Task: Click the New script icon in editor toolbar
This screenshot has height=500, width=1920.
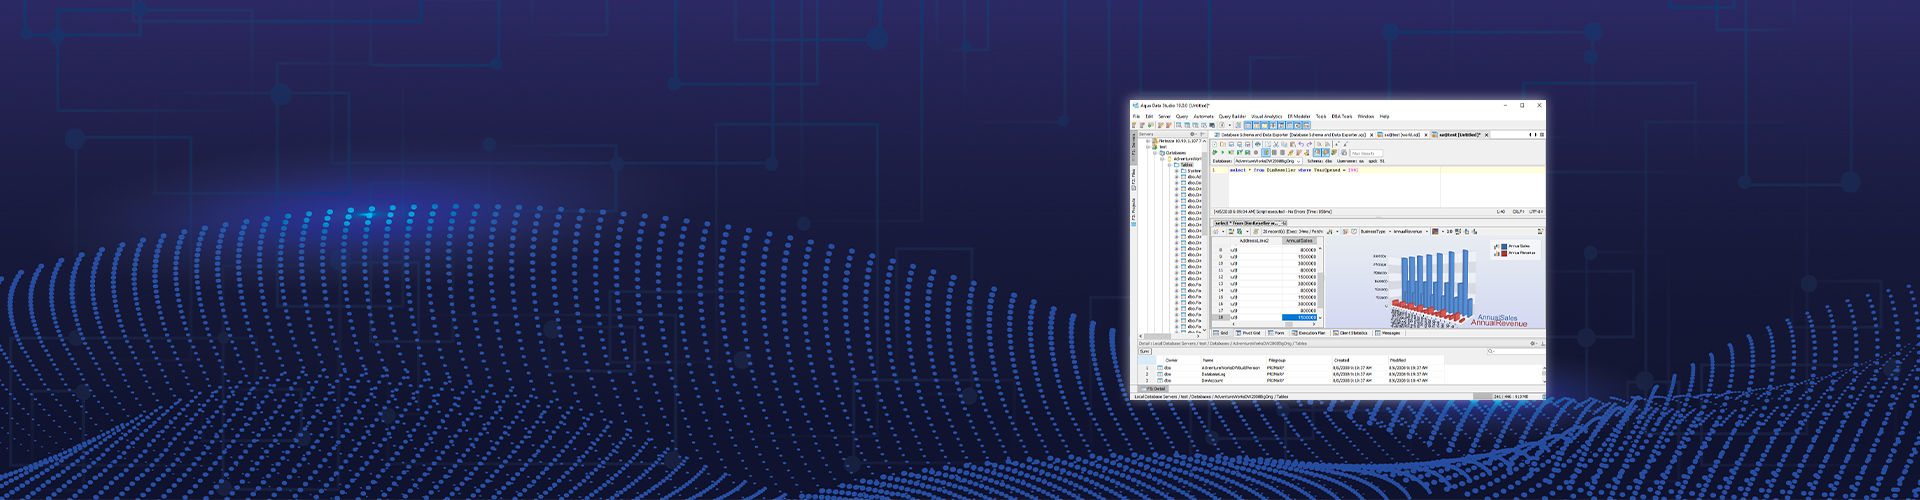Action: (1215, 144)
